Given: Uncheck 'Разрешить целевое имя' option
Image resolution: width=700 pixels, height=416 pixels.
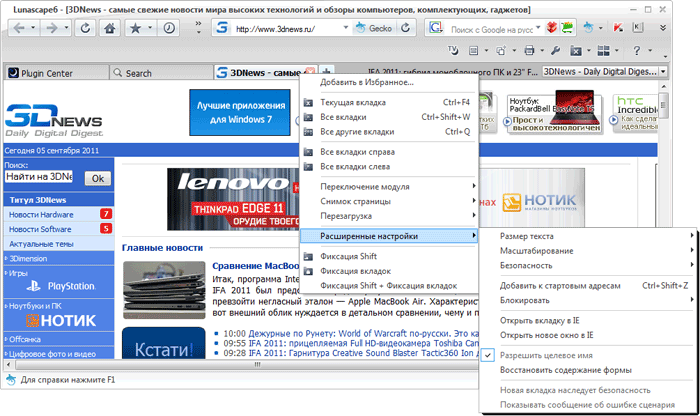Looking at the screenshot, I should 588,355.
